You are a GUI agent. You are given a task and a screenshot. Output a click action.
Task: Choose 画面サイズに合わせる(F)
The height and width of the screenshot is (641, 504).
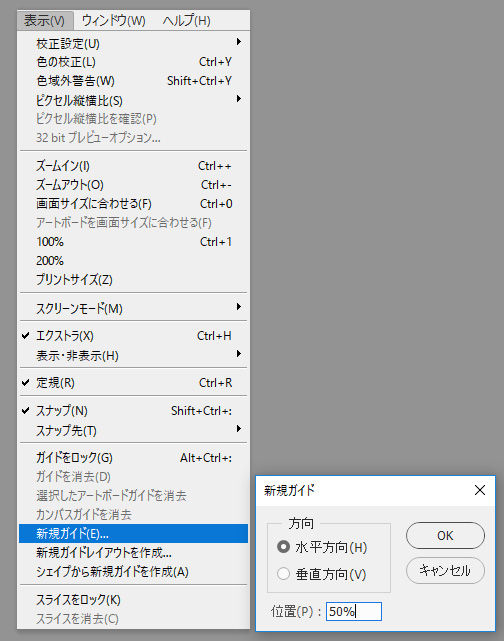pos(133,204)
